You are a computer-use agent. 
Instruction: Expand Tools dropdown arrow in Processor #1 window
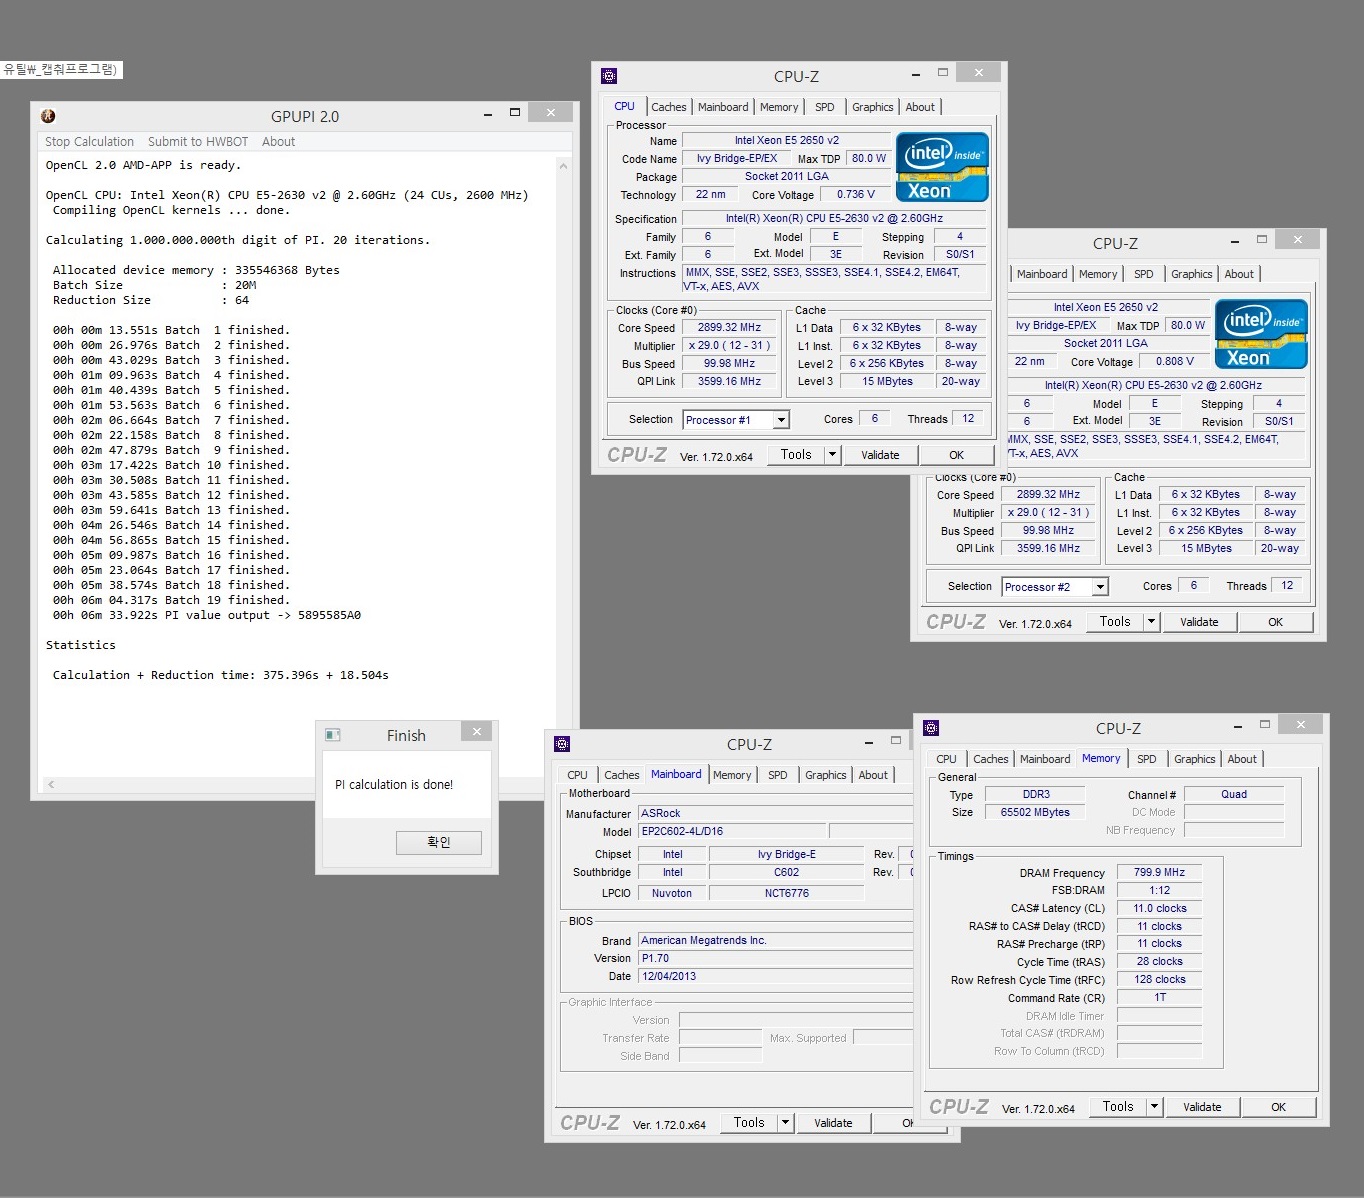click(x=832, y=454)
